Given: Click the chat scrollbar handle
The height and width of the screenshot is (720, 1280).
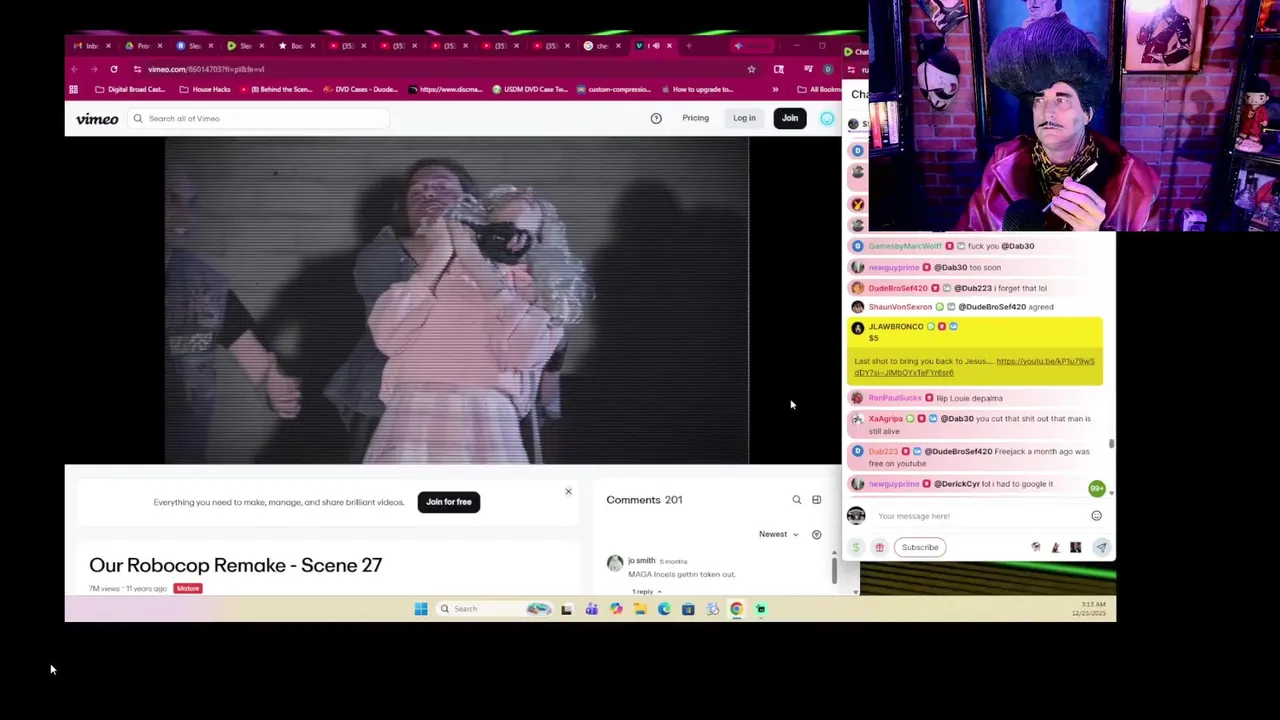Looking at the screenshot, I should [1111, 443].
